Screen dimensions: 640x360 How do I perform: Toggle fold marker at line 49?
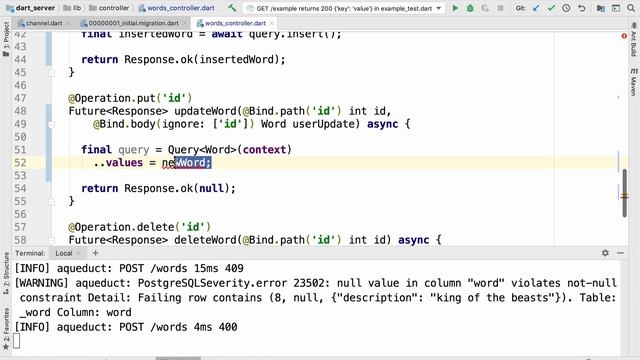[x=51, y=124]
